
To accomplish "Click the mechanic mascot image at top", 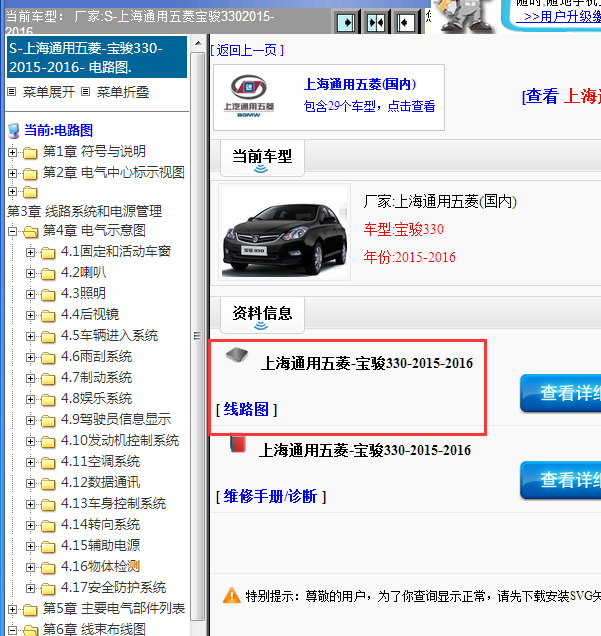I will click(x=464, y=16).
